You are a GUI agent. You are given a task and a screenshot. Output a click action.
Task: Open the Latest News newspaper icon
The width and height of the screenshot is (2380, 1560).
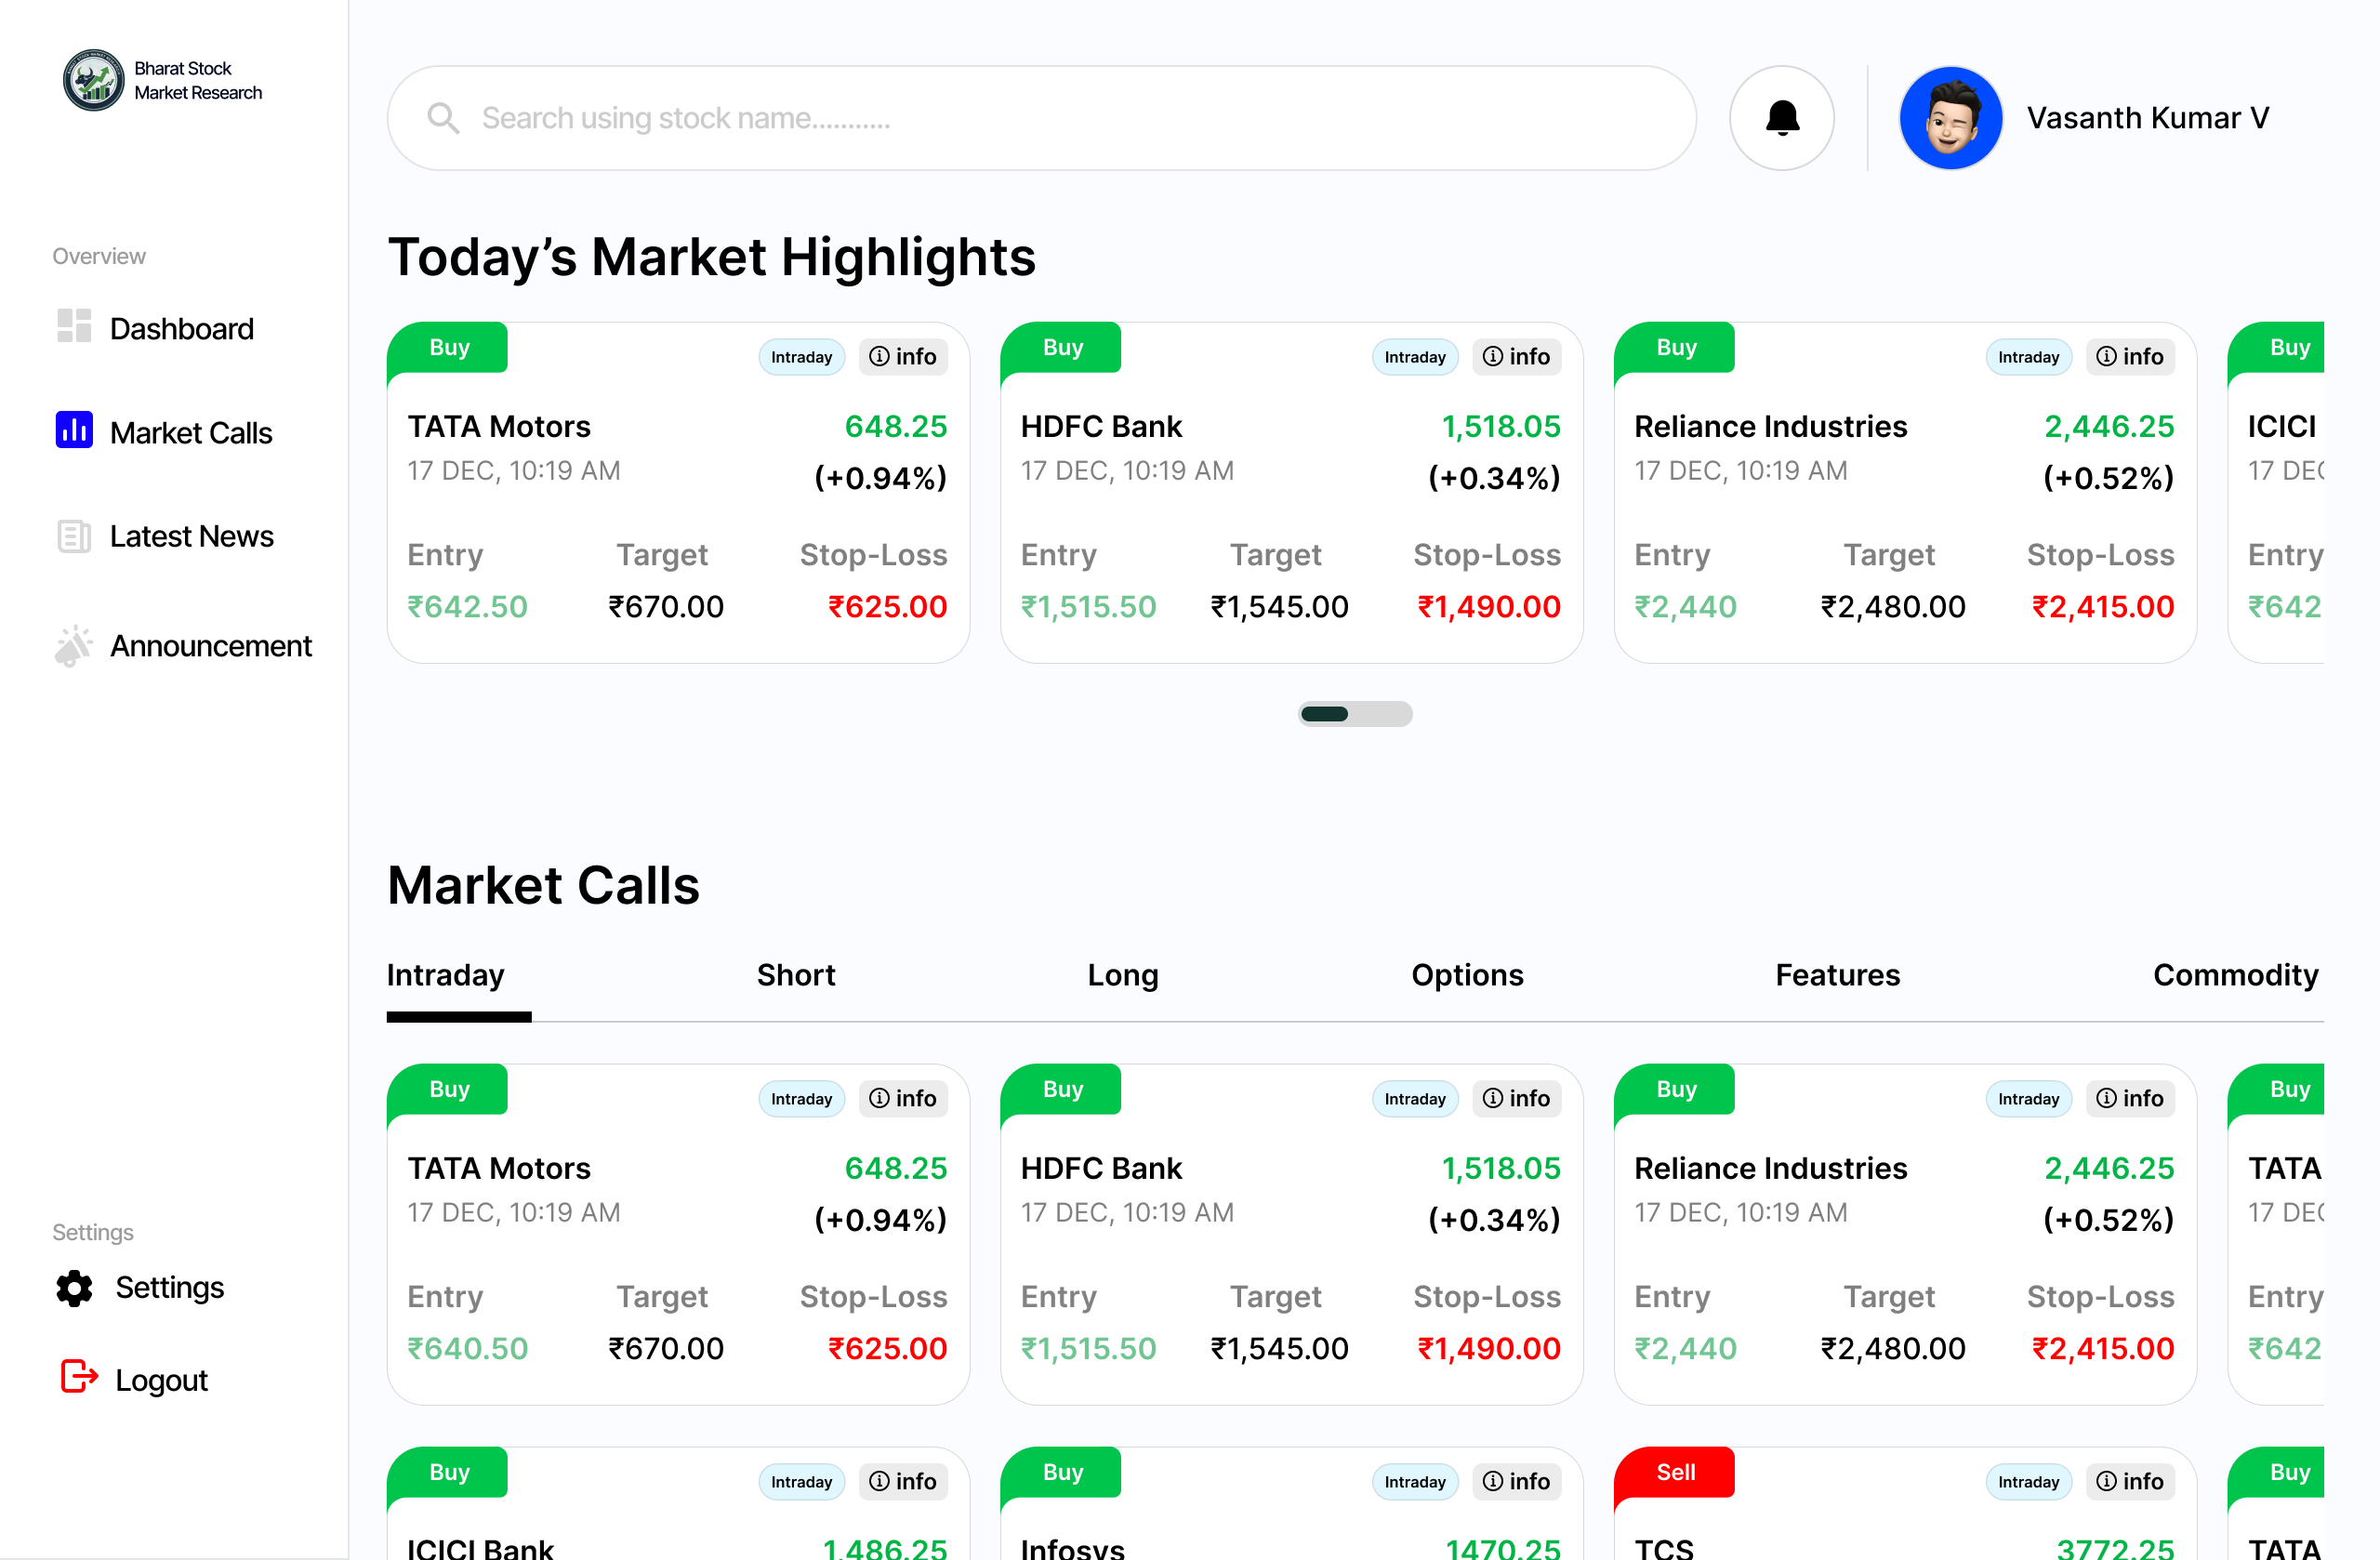[x=74, y=536]
